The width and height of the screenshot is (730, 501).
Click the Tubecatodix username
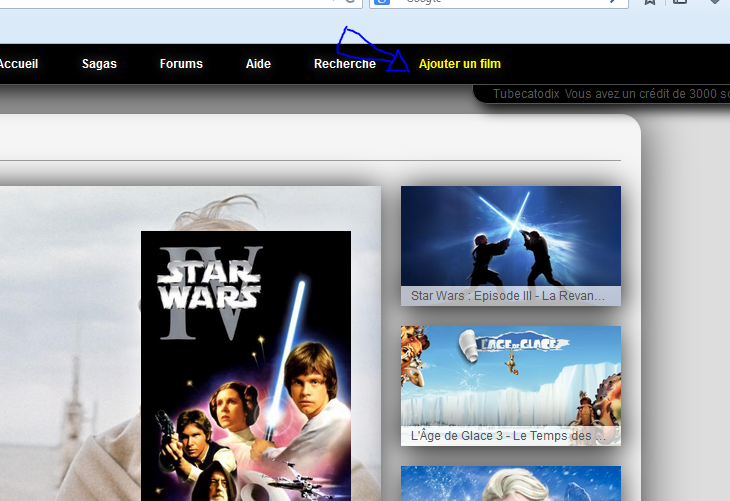pyautogui.click(x=526, y=94)
